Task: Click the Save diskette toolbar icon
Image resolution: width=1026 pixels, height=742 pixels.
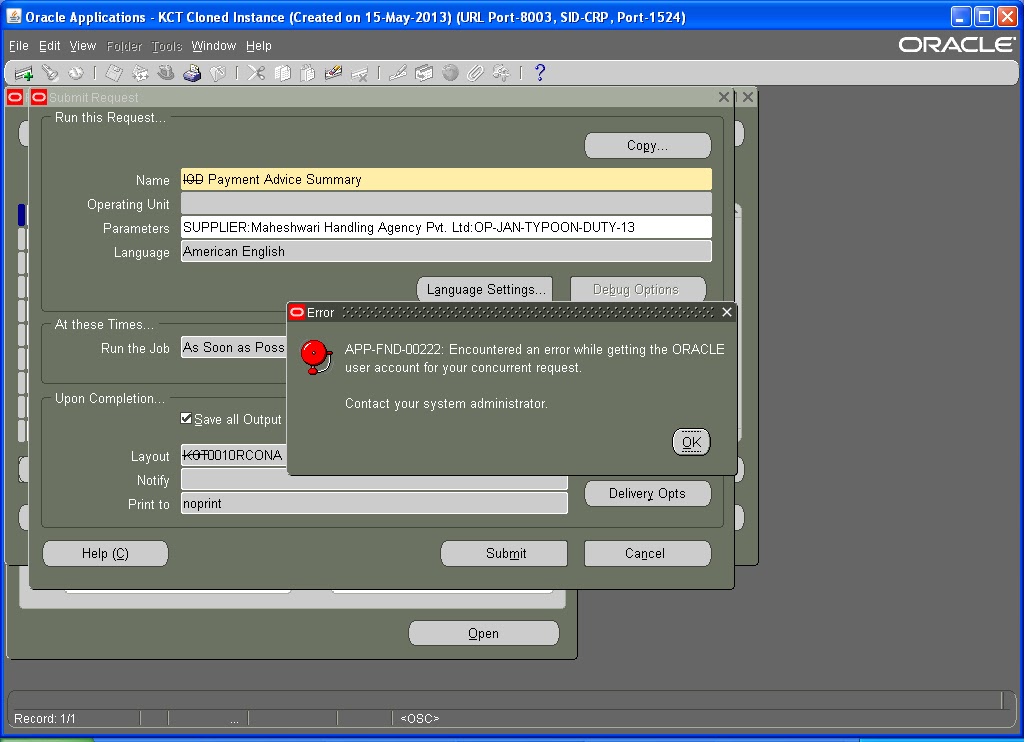Action: (114, 73)
